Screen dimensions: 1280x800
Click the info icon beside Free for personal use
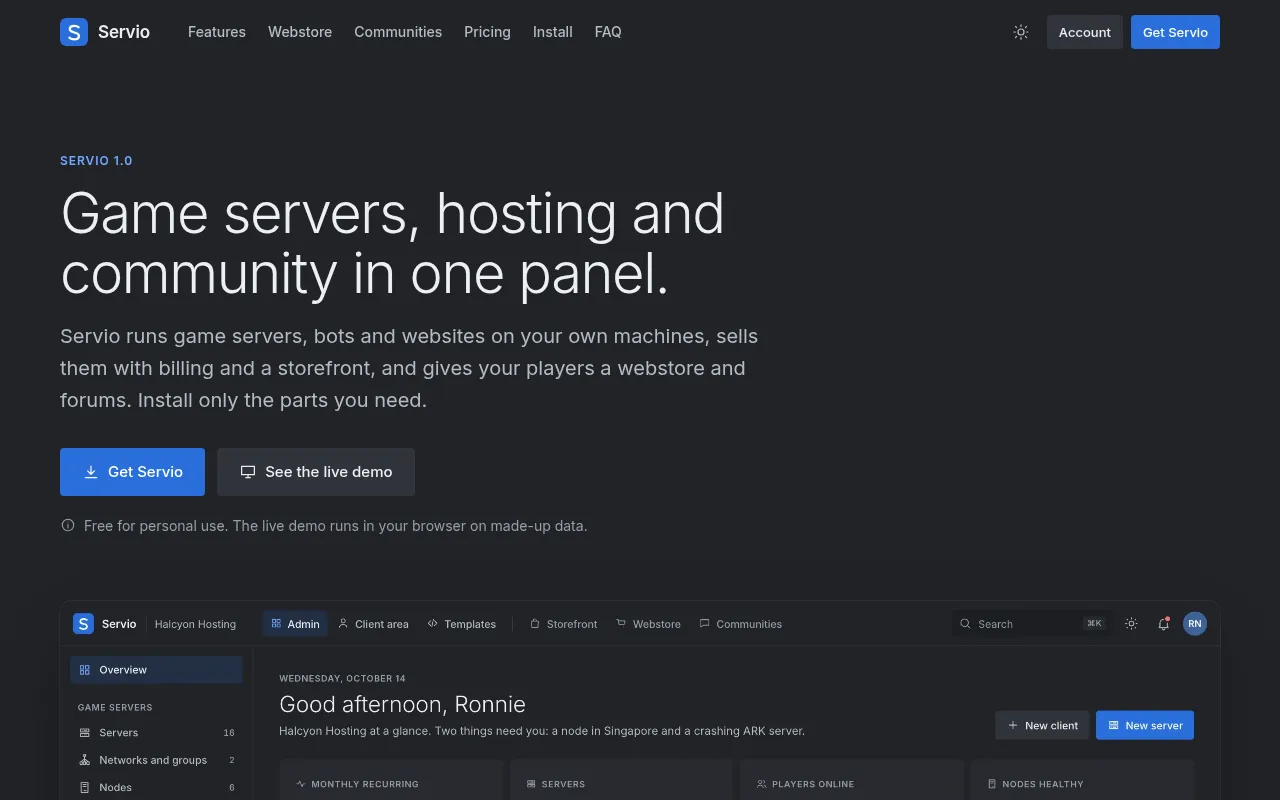(68, 525)
